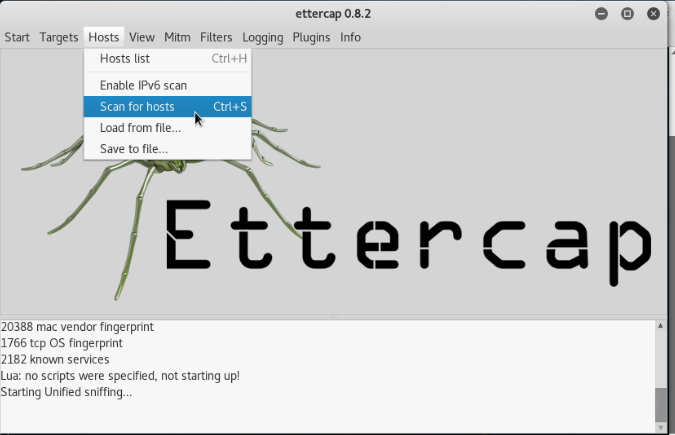Viewport: 675px width, 435px height.
Task: Maximize the ettercap window
Action: pos(627,14)
